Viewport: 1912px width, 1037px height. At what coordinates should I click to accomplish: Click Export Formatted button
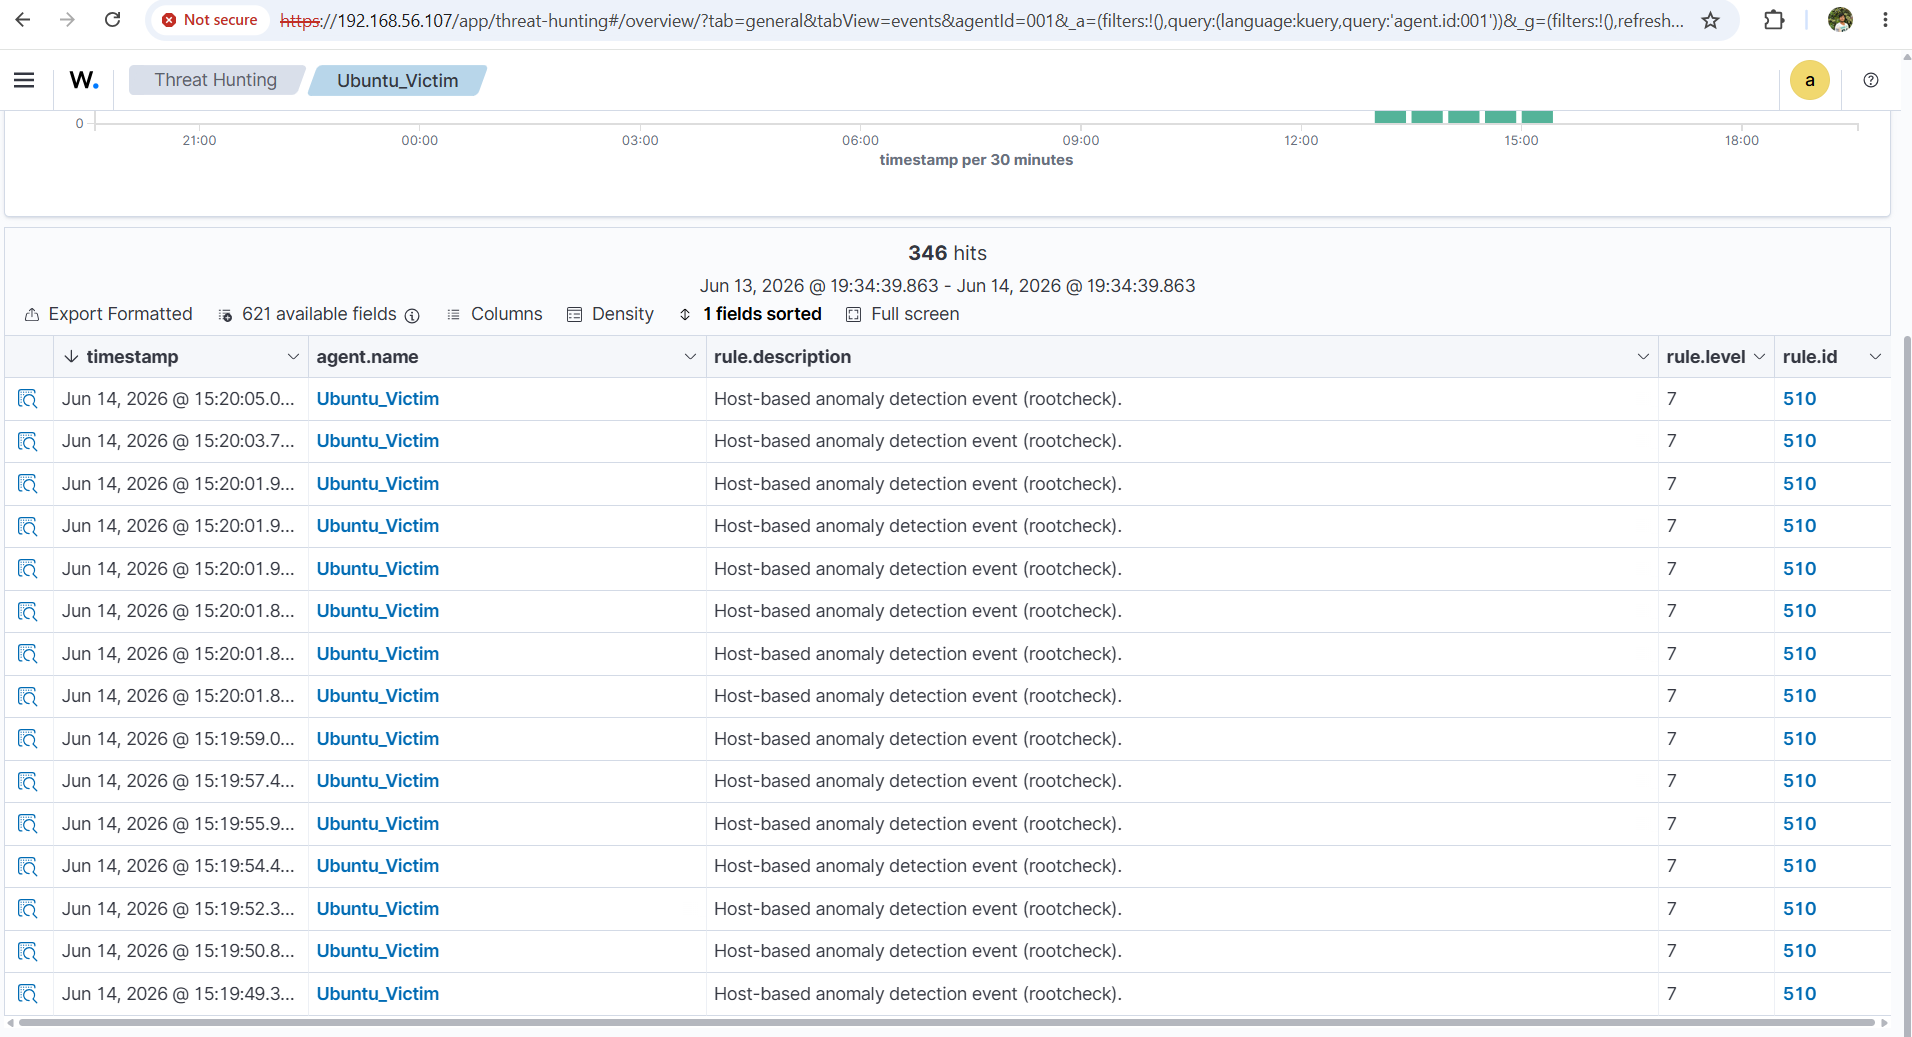click(x=108, y=314)
